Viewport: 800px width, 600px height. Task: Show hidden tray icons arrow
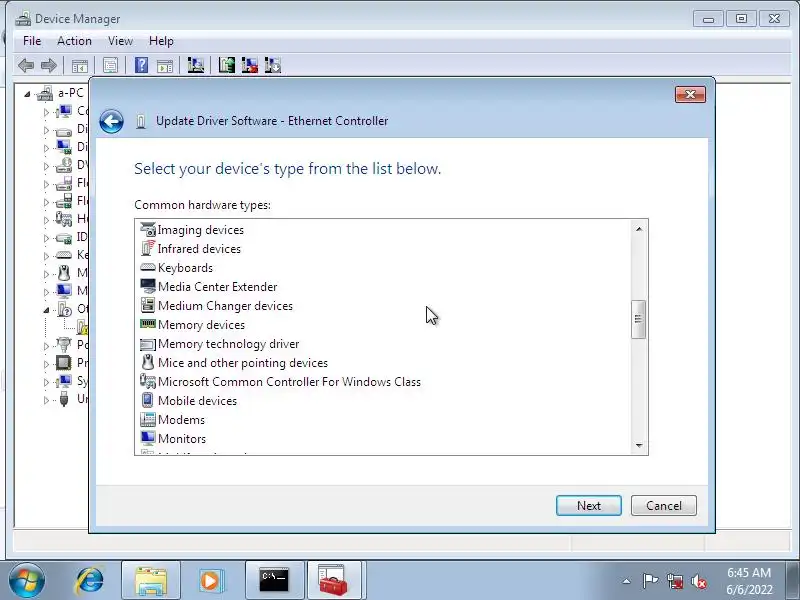(x=626, y=581)
